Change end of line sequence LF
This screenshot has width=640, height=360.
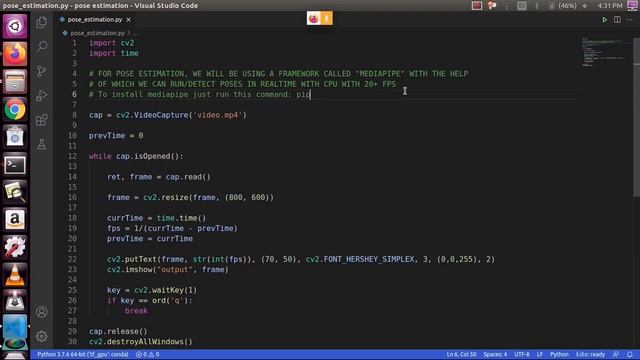click(540, 354)
